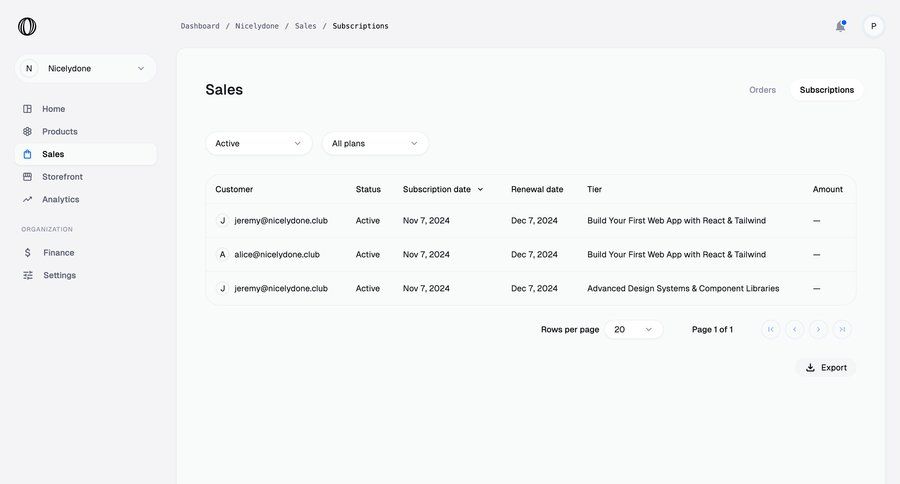Open the user profile avatar P
The width and height of the screenshot is (900, 484).
click(x=873, y=26)
